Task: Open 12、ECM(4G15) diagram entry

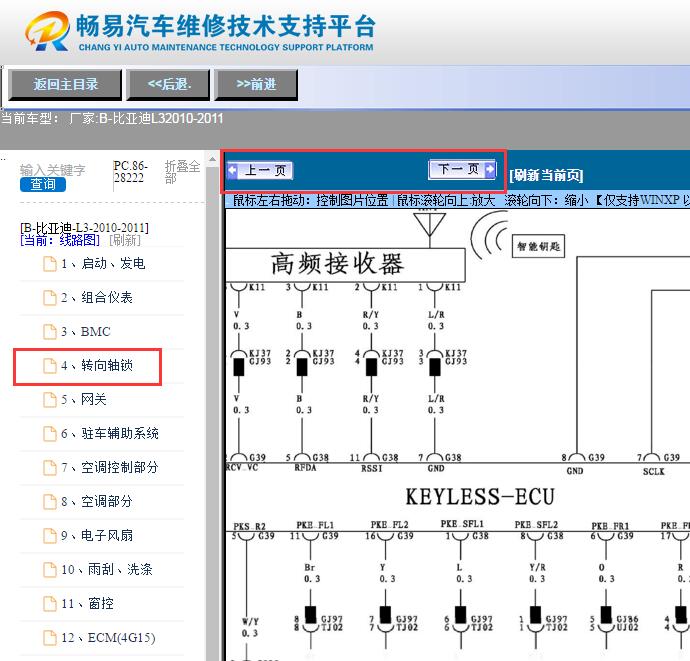Action: point(108,638)
